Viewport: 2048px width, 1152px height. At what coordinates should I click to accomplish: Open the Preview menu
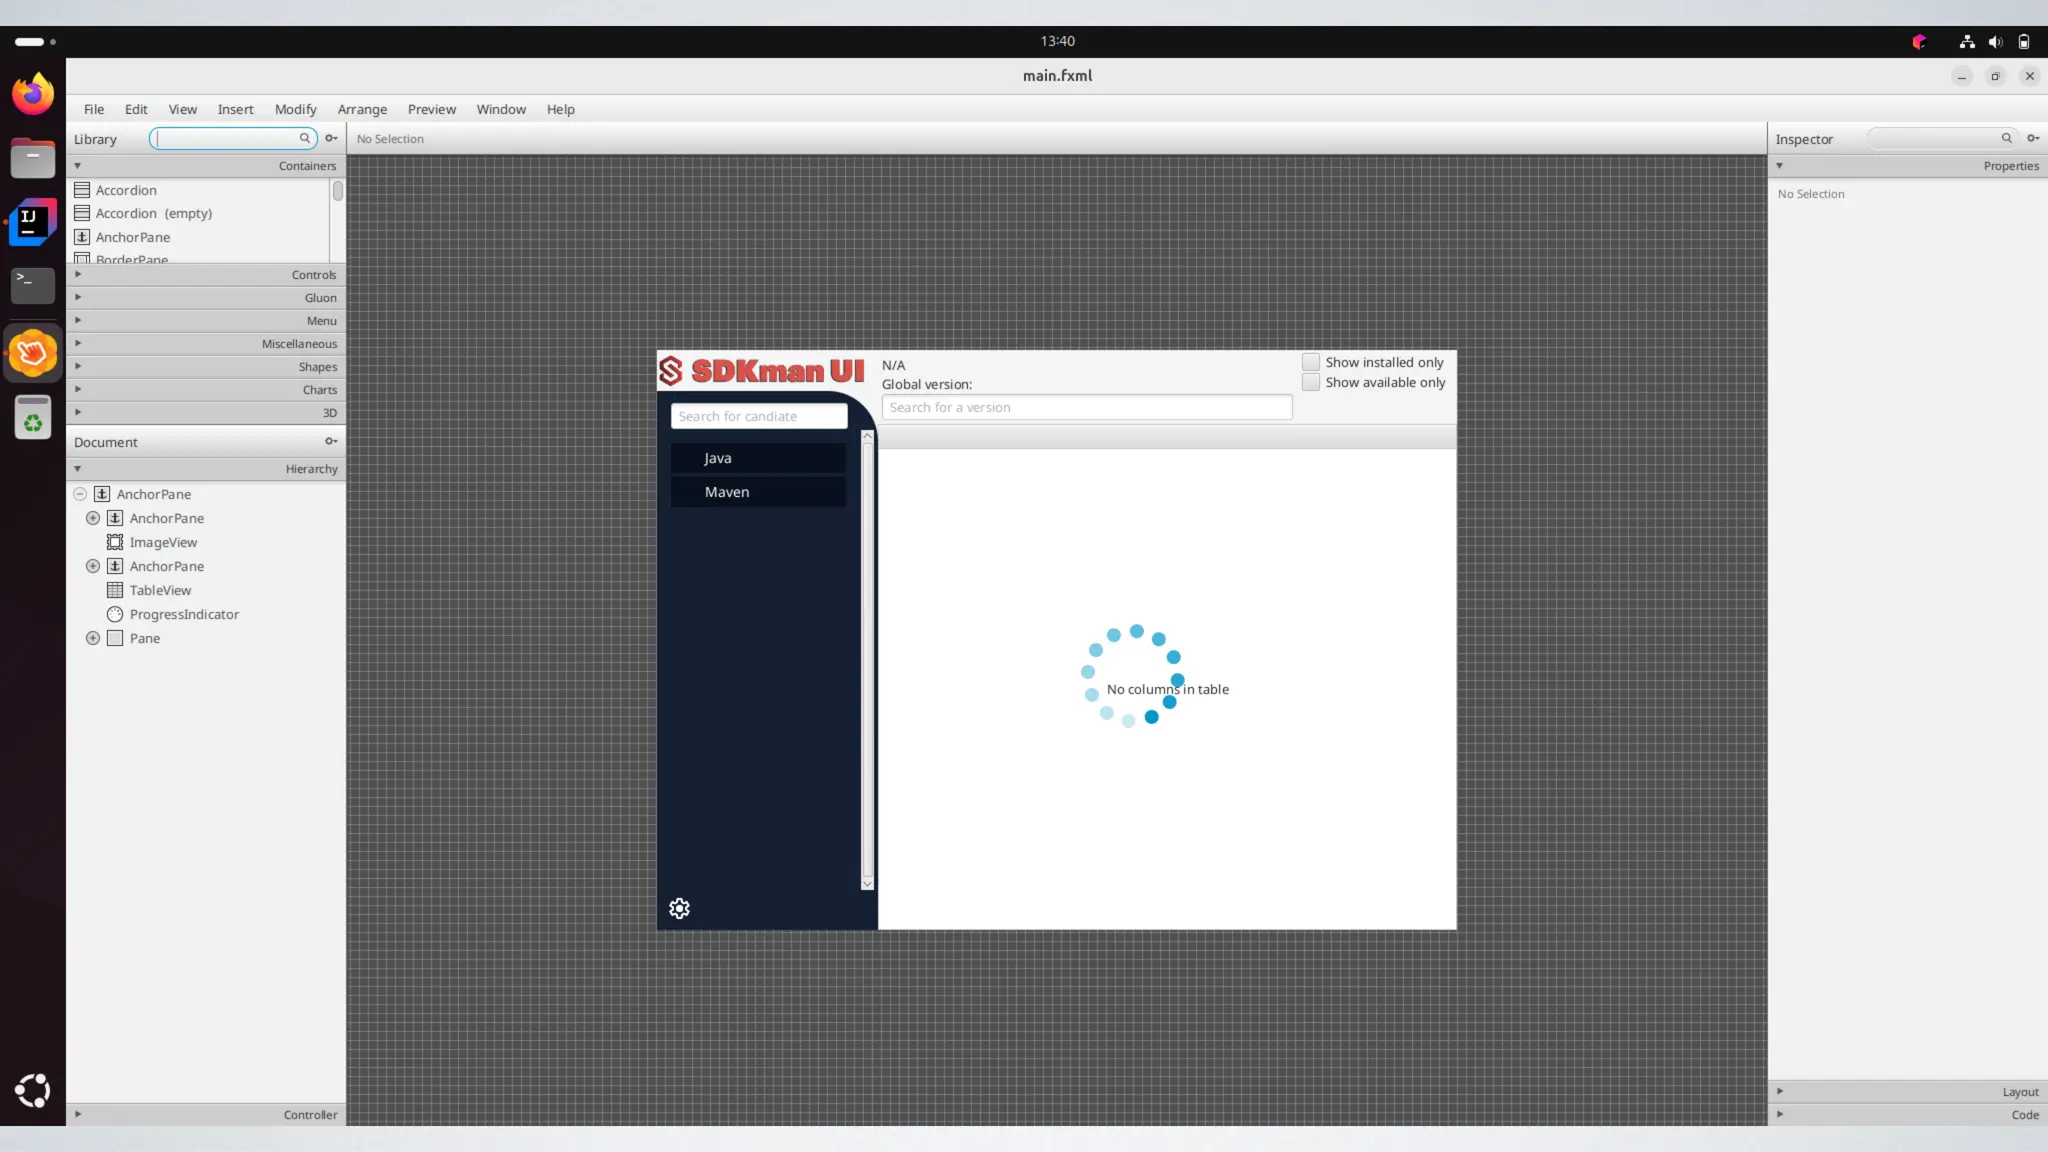(431, 109)
